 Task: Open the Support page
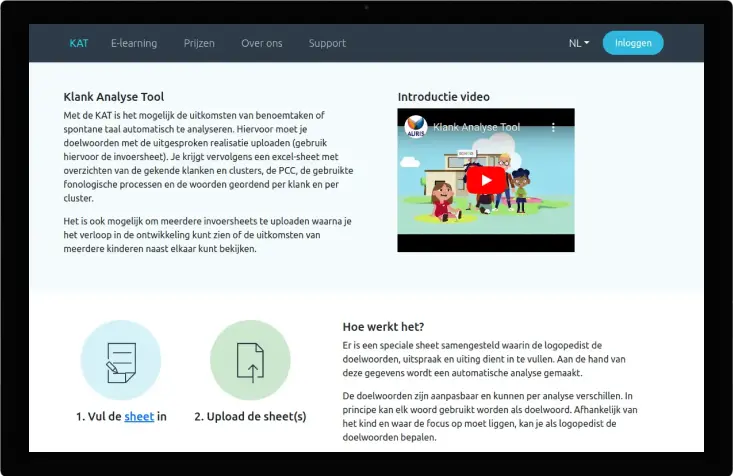pyautogui.click(x=327, y=43)
